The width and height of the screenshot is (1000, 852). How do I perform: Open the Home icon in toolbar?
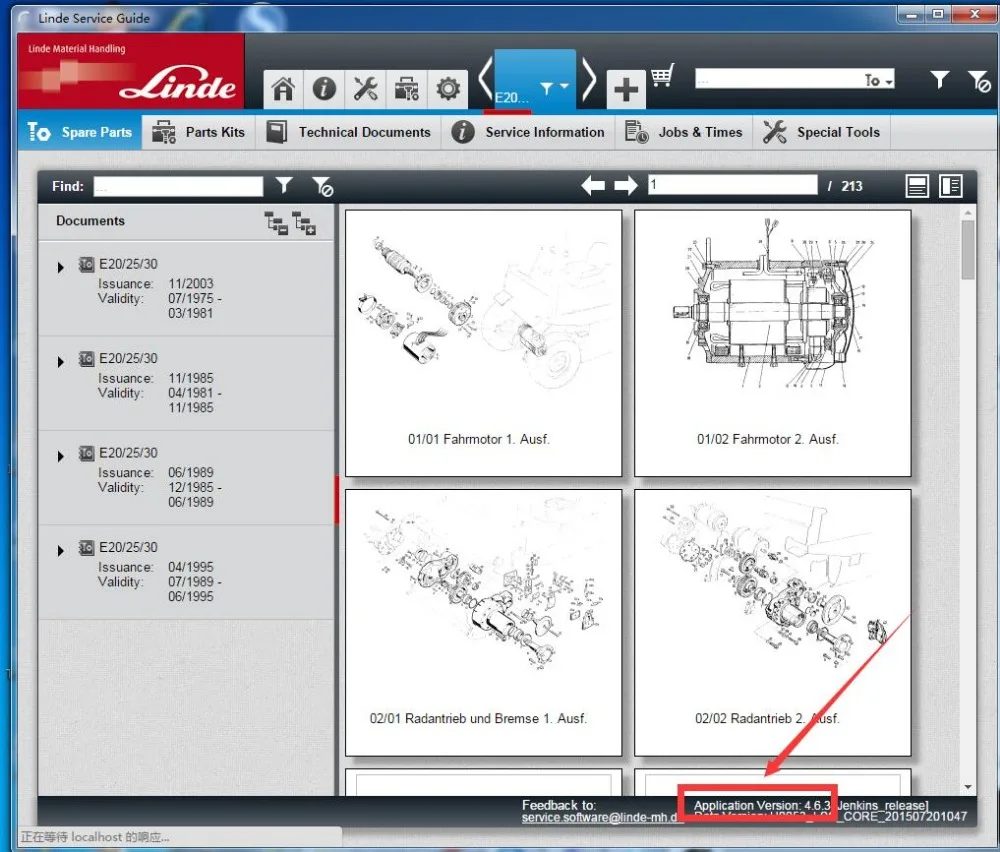tap(283, 89)
